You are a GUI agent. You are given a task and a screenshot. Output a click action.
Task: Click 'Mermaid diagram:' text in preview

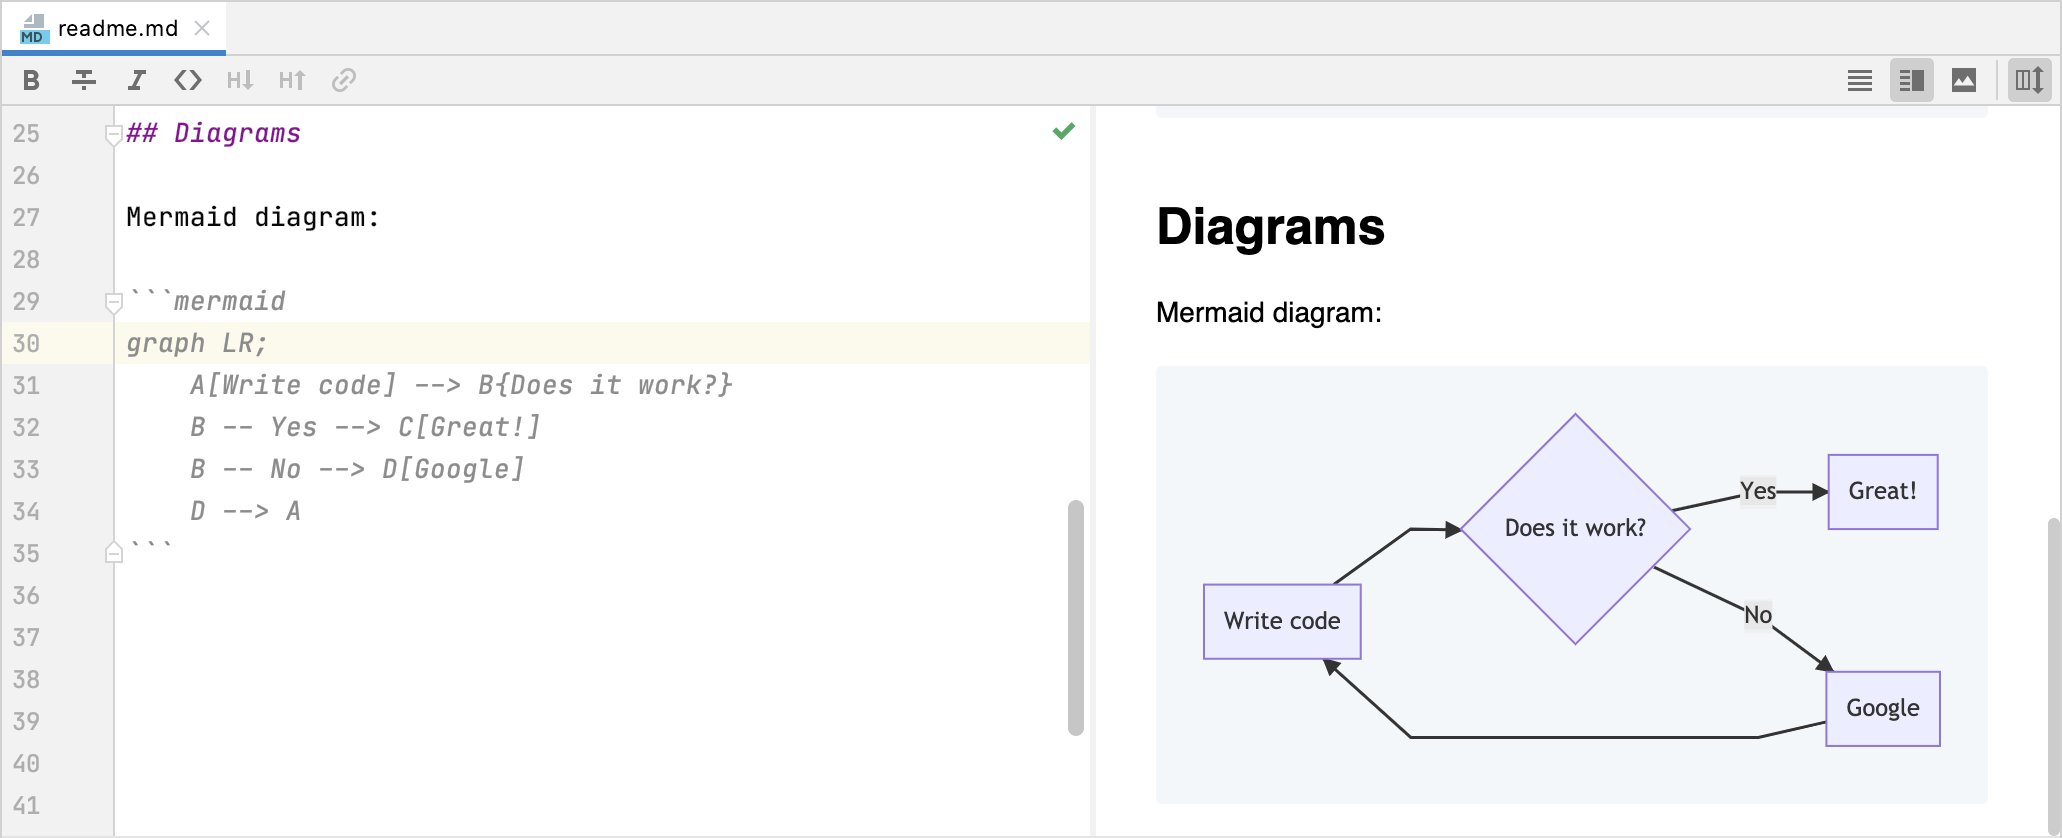click(1268, 312)
